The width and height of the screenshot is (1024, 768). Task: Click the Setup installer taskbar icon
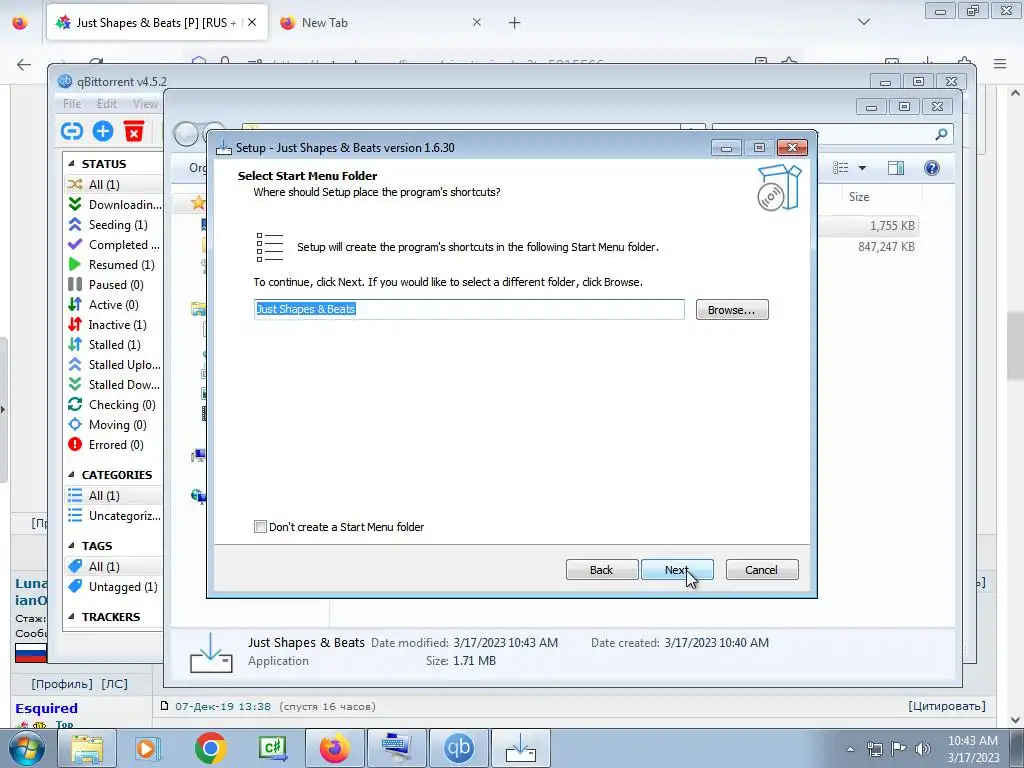coord(520,748)
